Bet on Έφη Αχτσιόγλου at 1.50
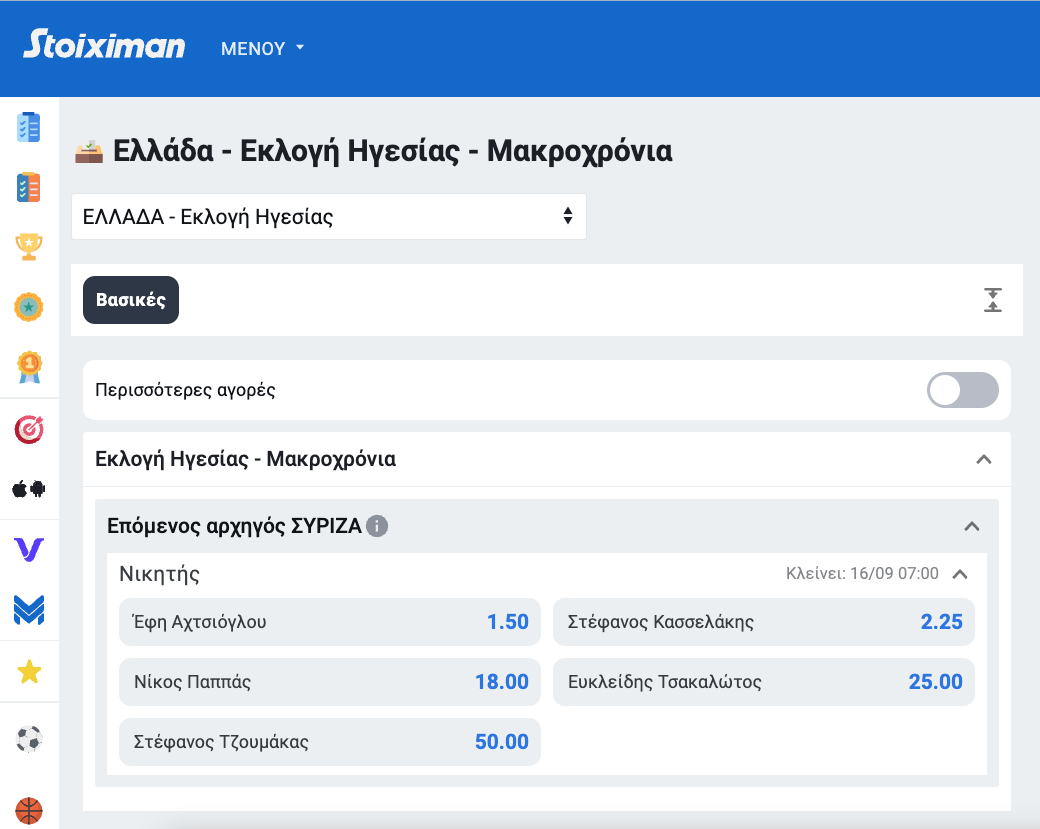The width and height of the screenshot is (1040, 829). [x=329, y=622]
